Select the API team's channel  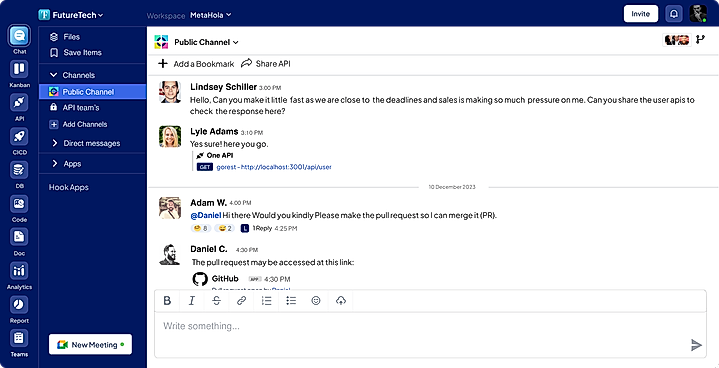click(74, 108)
